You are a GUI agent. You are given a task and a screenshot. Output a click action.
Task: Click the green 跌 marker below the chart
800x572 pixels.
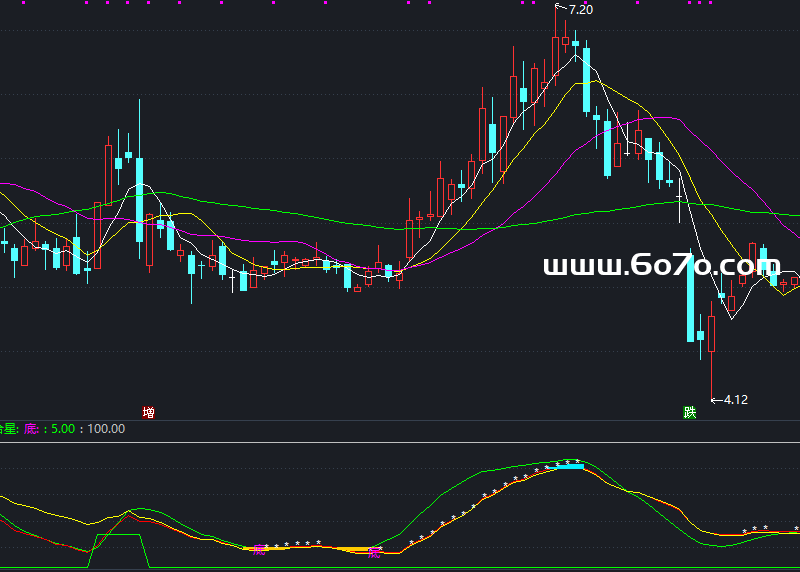pyautogui.click(x=690, y=412)
